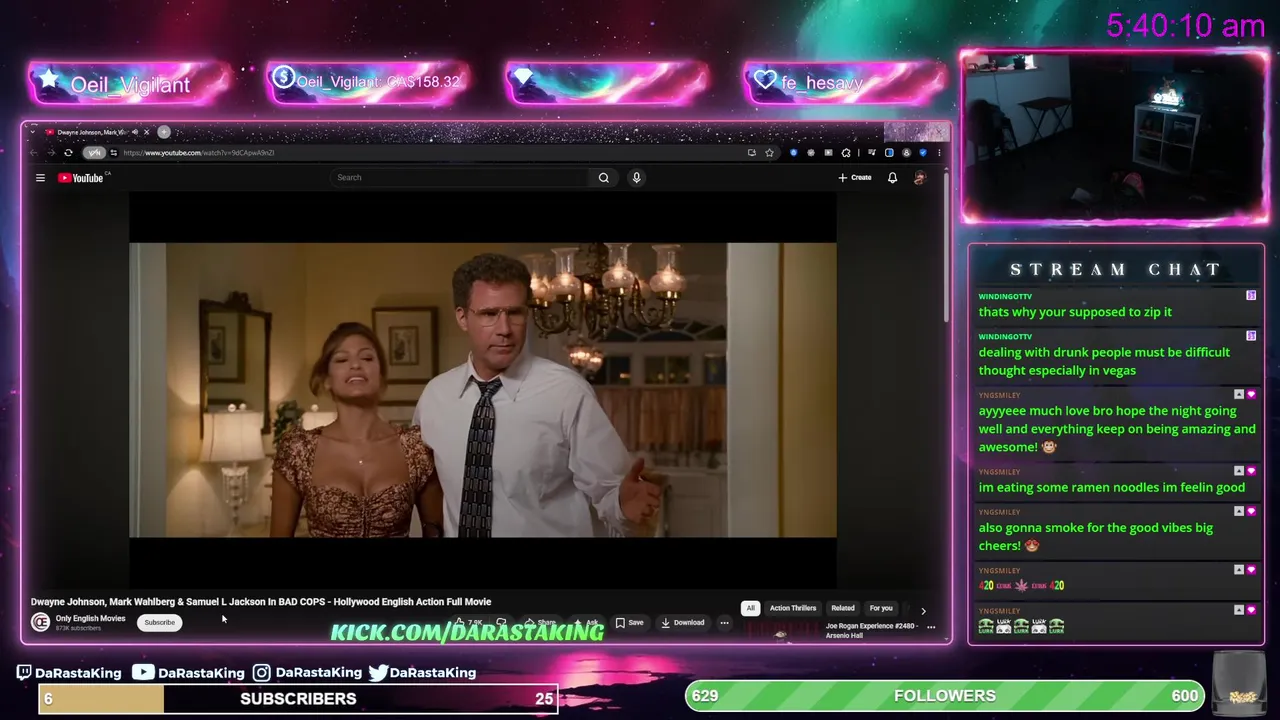
Task: Open the Only English Movies channel name
Action: (90, 618)
